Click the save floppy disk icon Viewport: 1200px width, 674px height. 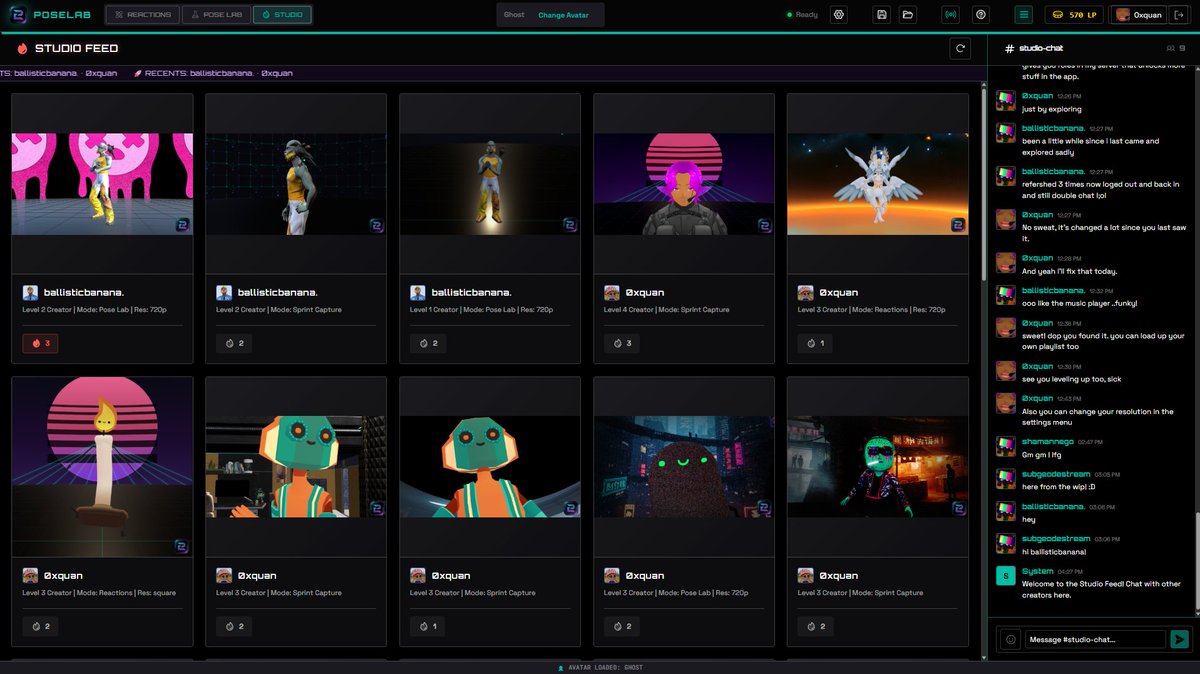[x=881, y=15]
